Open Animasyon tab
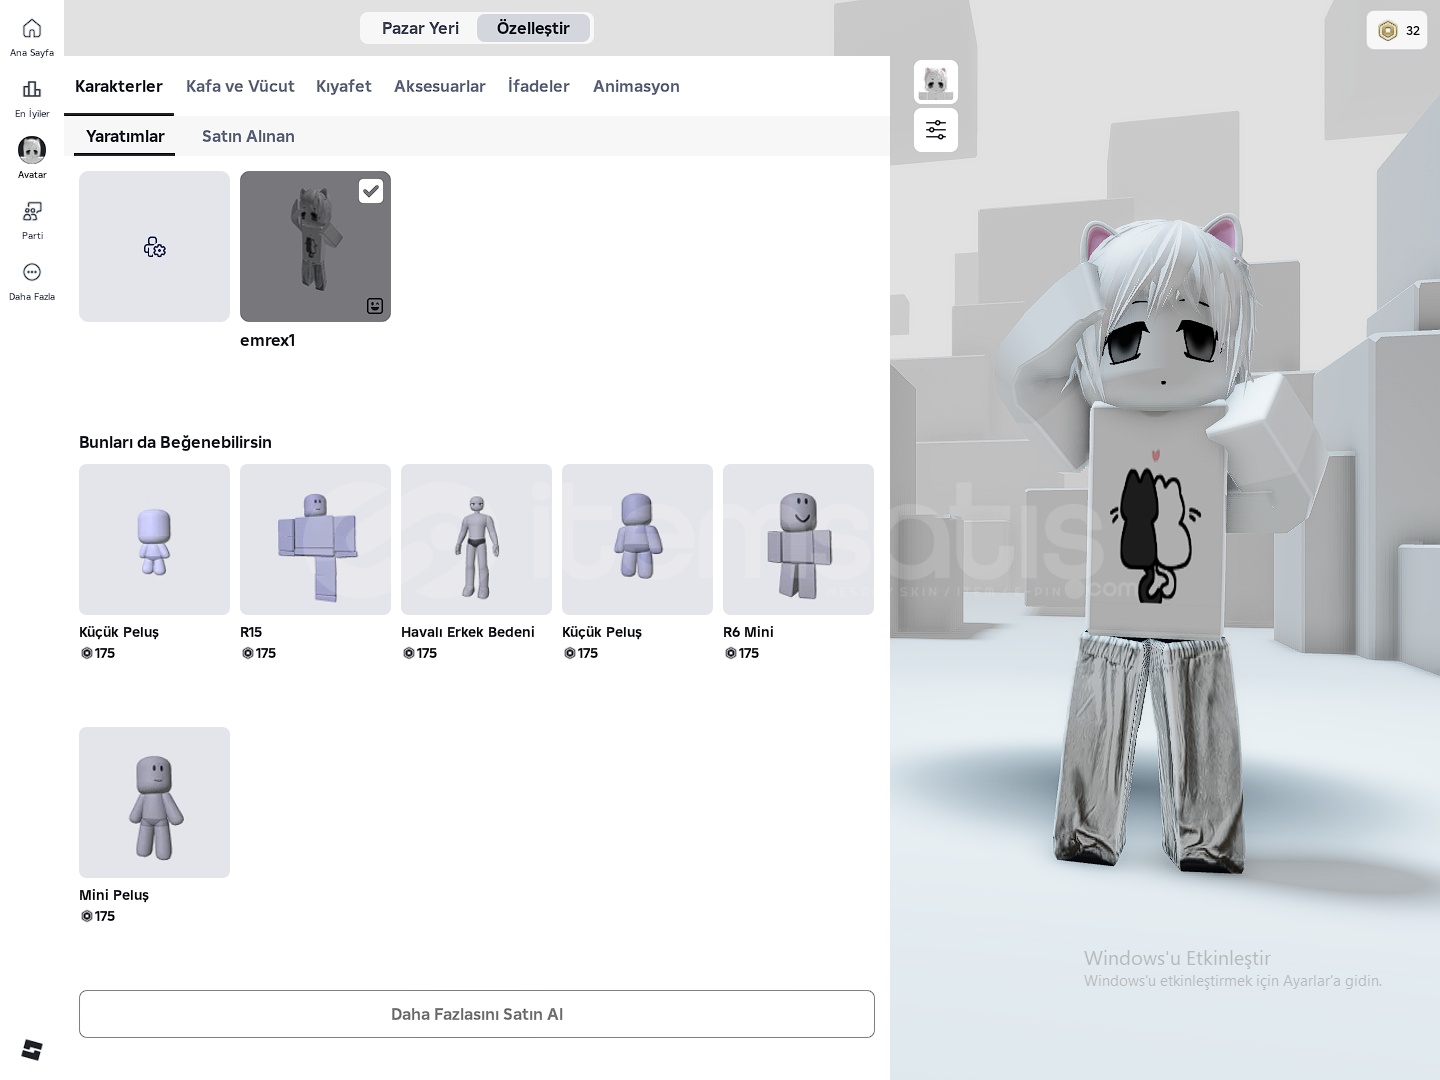 point(636,86)
